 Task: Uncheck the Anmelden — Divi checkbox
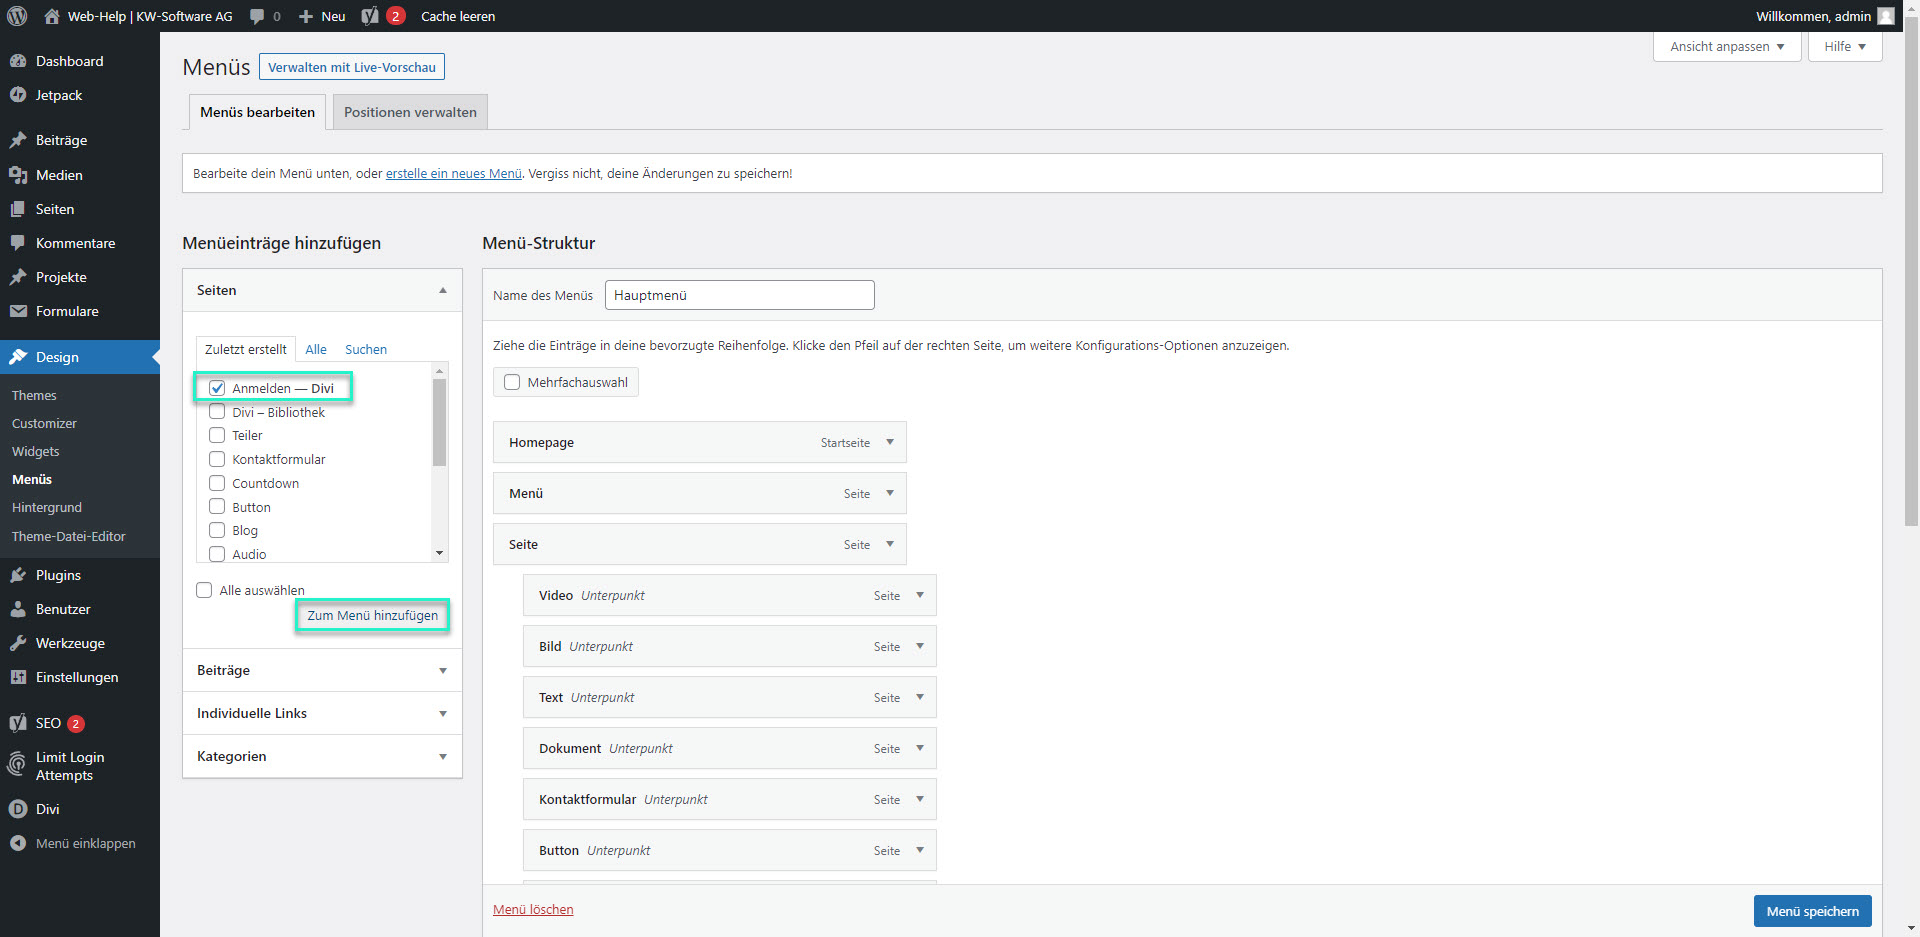tap(217, 388)
